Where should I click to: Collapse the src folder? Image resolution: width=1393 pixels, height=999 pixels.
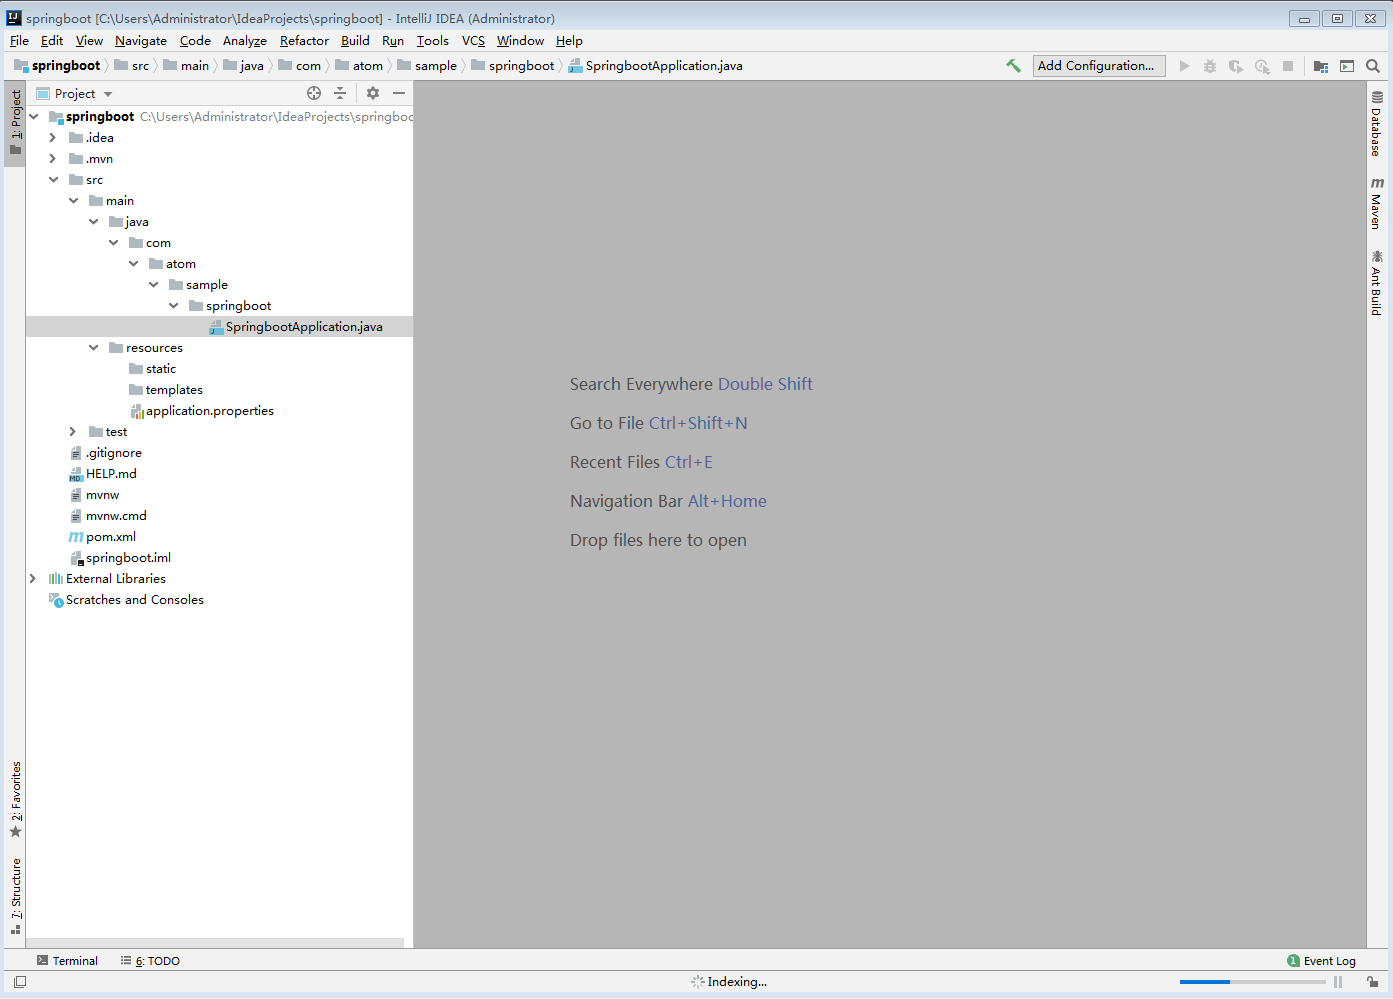(x=53, y=180)
